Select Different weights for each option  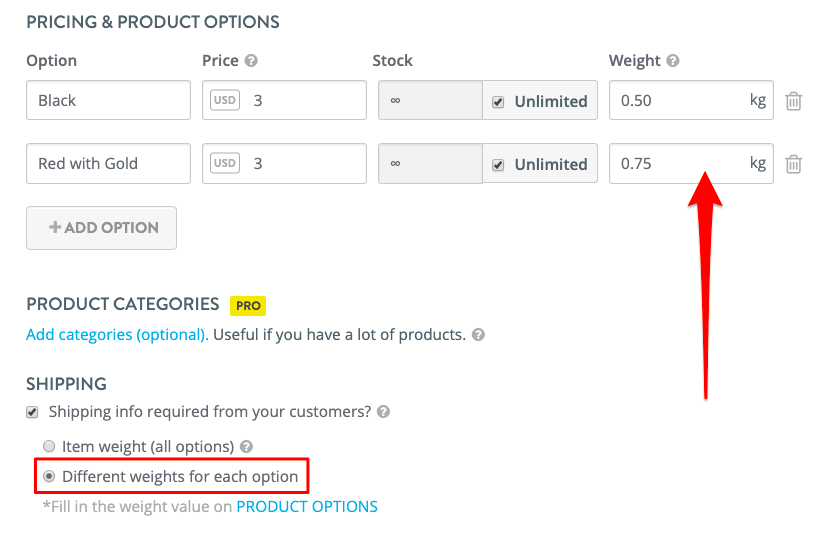point(49,476)
